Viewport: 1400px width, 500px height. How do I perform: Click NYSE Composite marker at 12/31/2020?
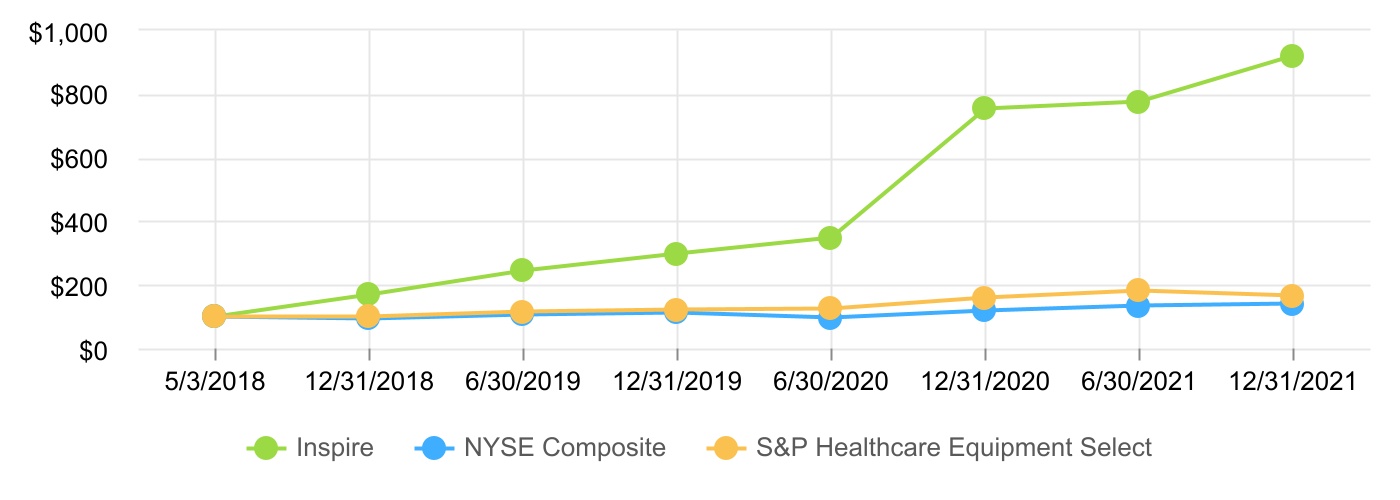click(984, 311)
